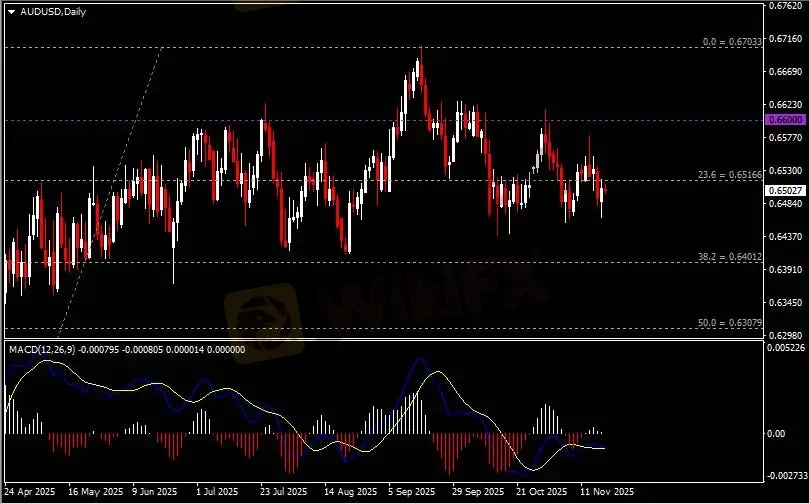Viewport: 809px width, 504px height.
Task: Click the 0.65770 price axis value
Action: pos(785,138)
